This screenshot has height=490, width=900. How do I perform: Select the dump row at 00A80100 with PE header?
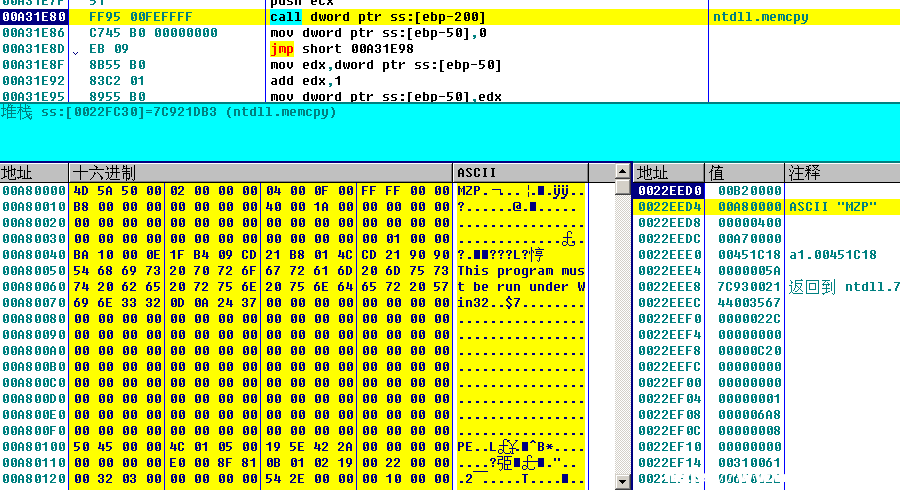coord(293,446)
